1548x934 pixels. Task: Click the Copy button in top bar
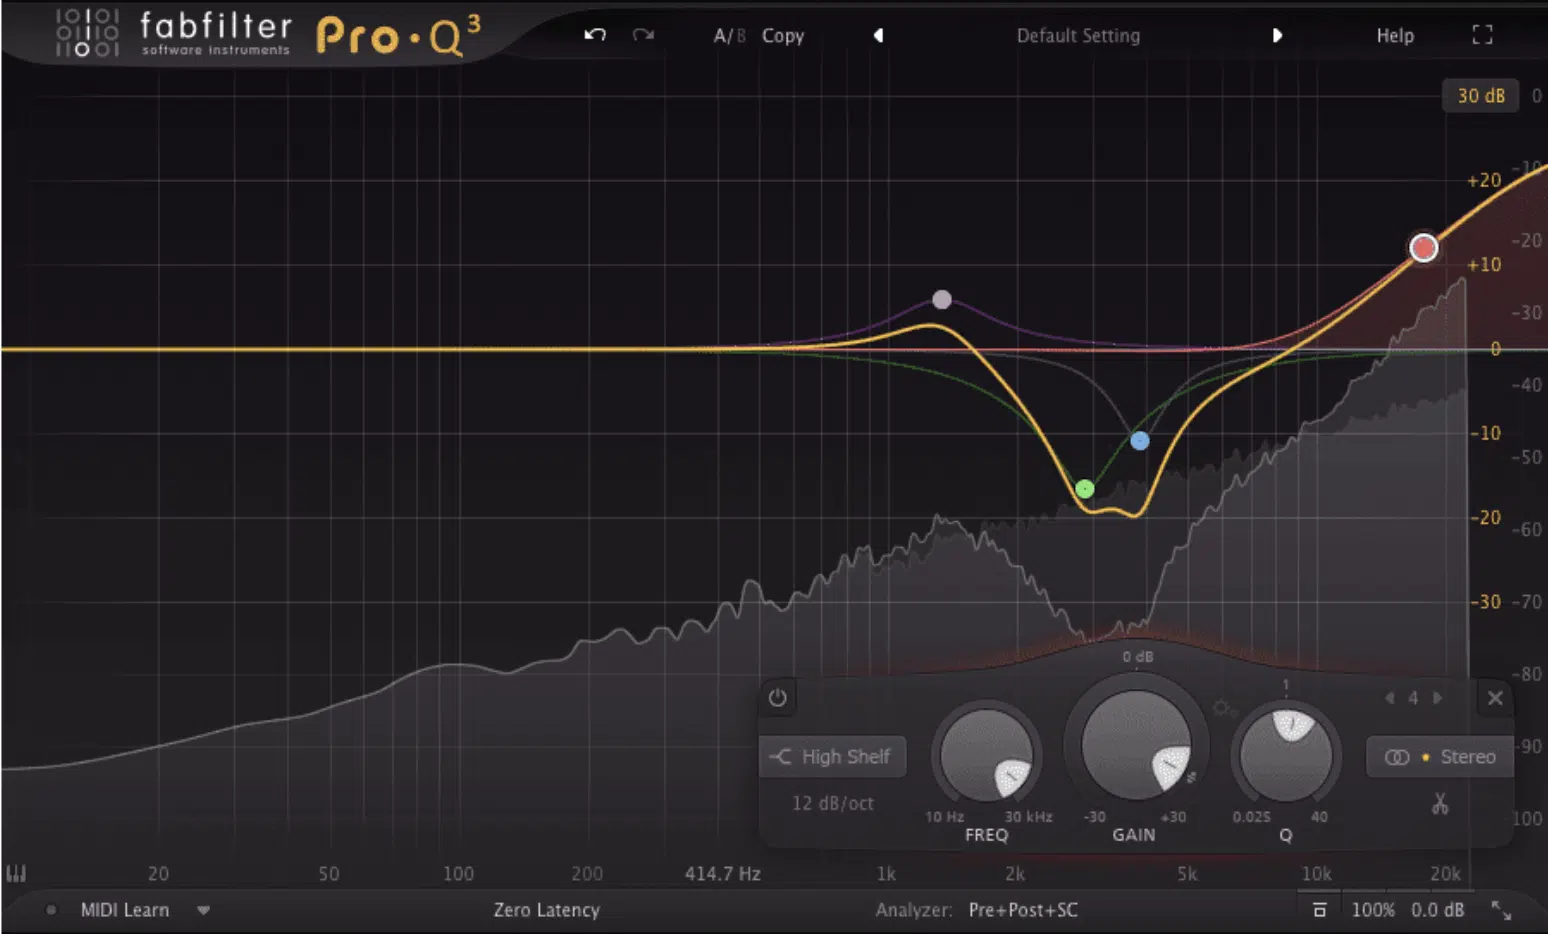point(783,36)
